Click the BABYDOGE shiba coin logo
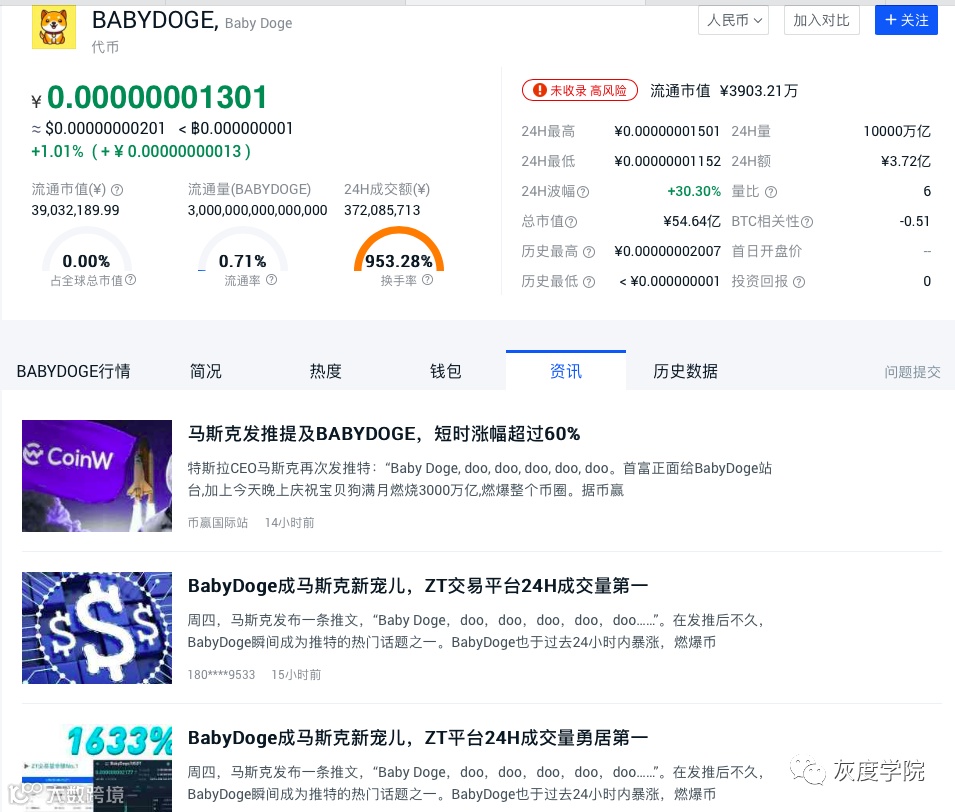Screen dimensions: 955x812 coord(54,27)
